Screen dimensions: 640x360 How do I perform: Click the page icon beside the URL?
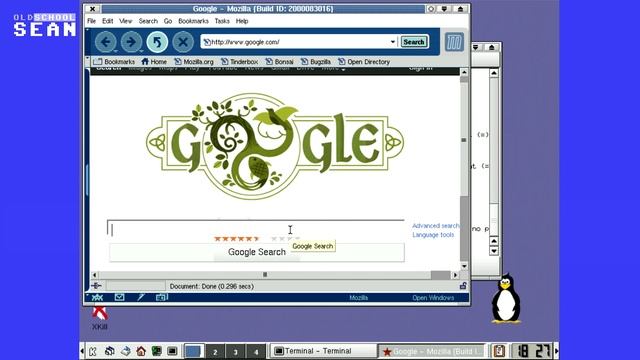(207, 42)
